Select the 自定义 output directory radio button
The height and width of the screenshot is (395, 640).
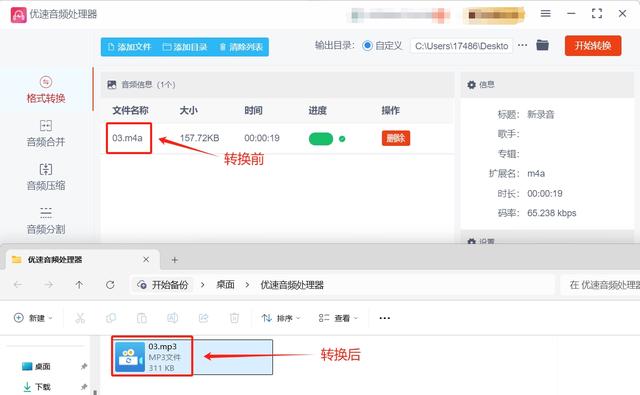[x=367, y=46]
